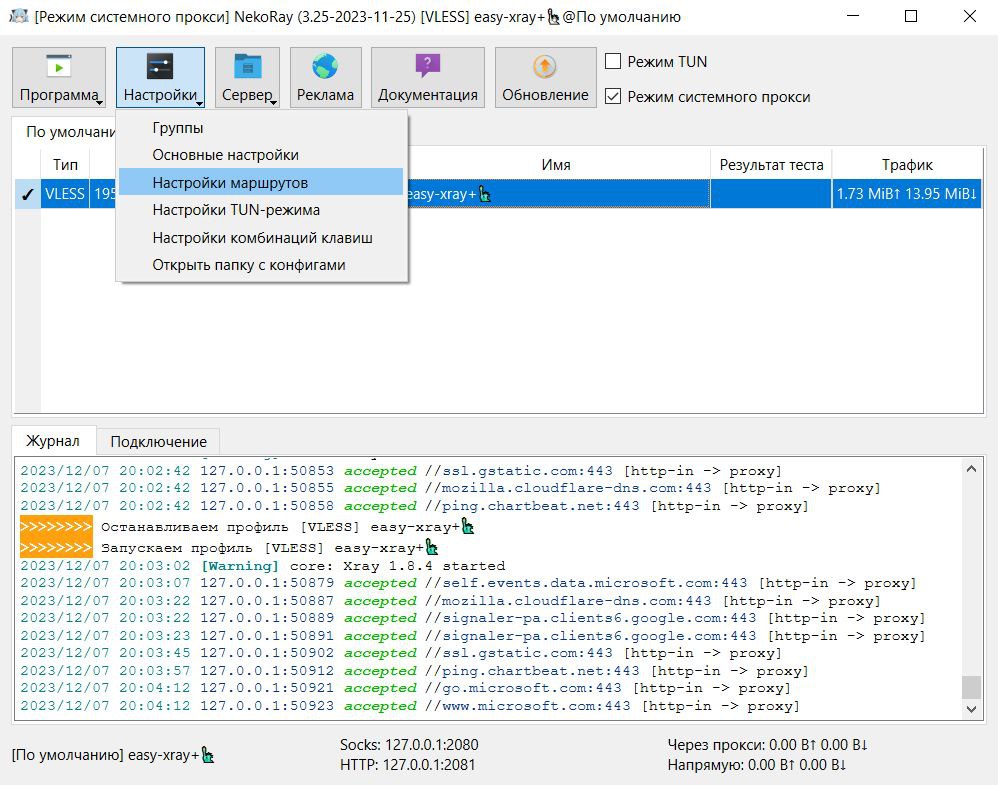Select Настройки маршрутов menu item

(x=230, y=183)
